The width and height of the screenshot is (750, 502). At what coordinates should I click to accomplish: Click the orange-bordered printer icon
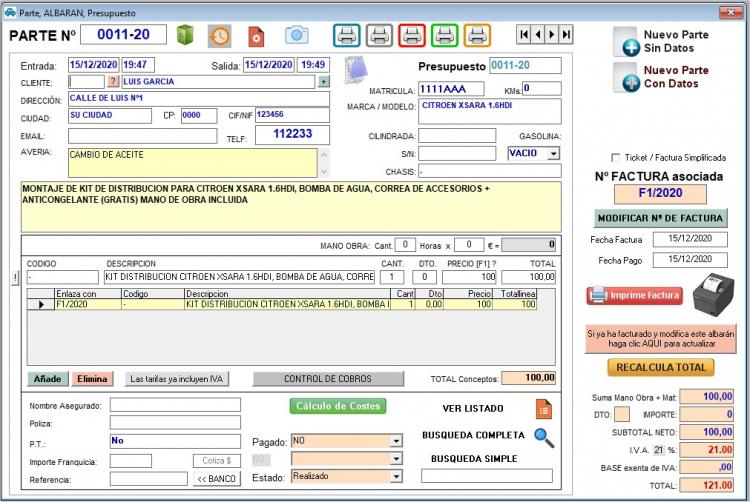click(477, 35)
